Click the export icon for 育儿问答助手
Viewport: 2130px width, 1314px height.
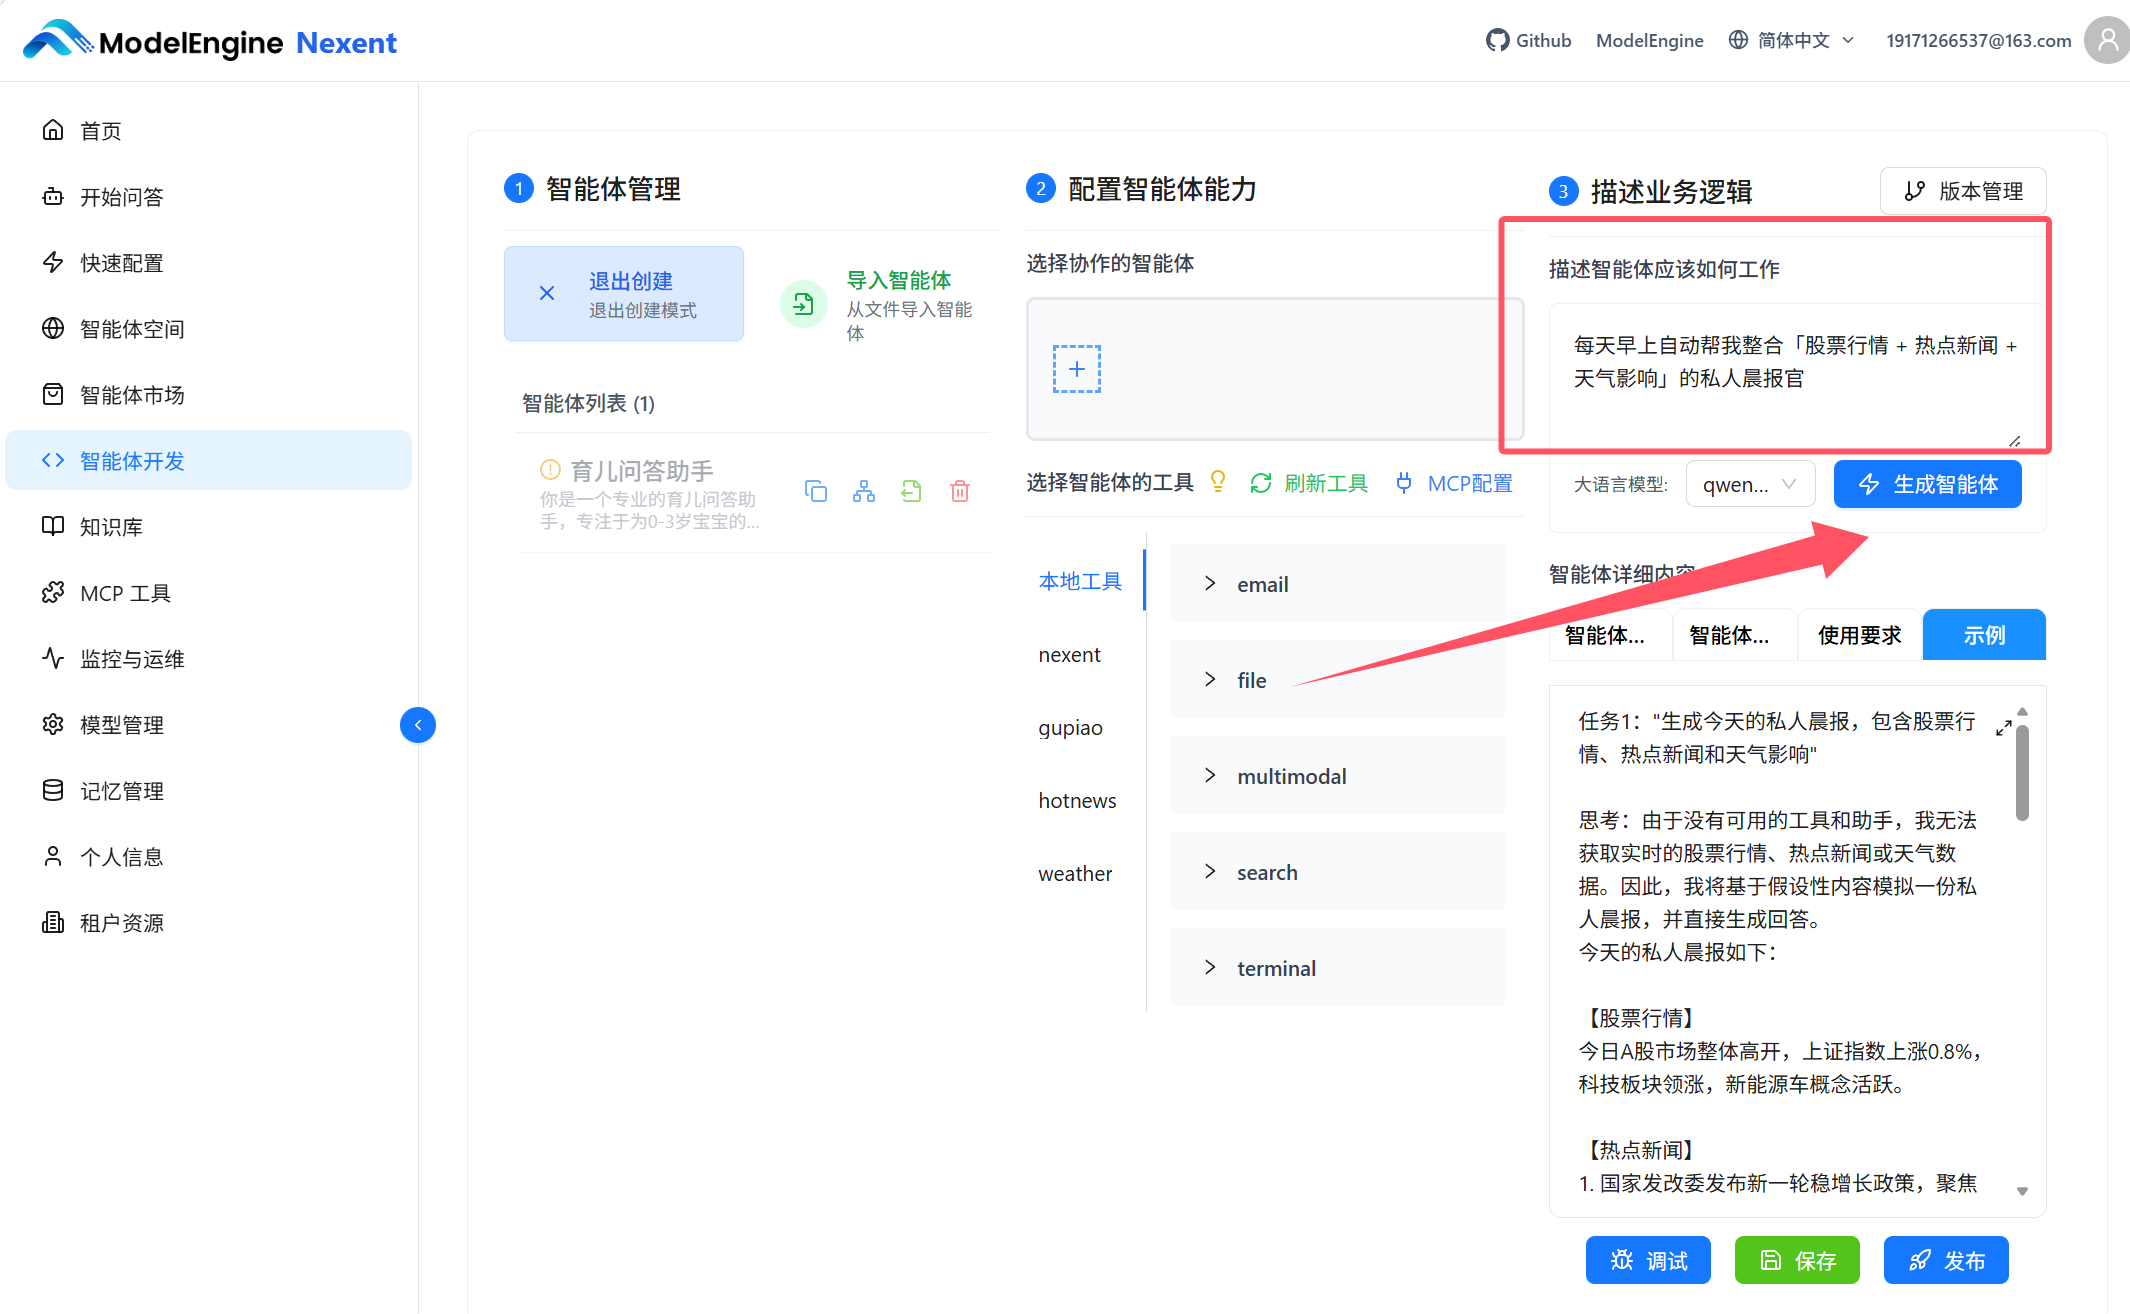pyautogui.click(x=911, y=491)
